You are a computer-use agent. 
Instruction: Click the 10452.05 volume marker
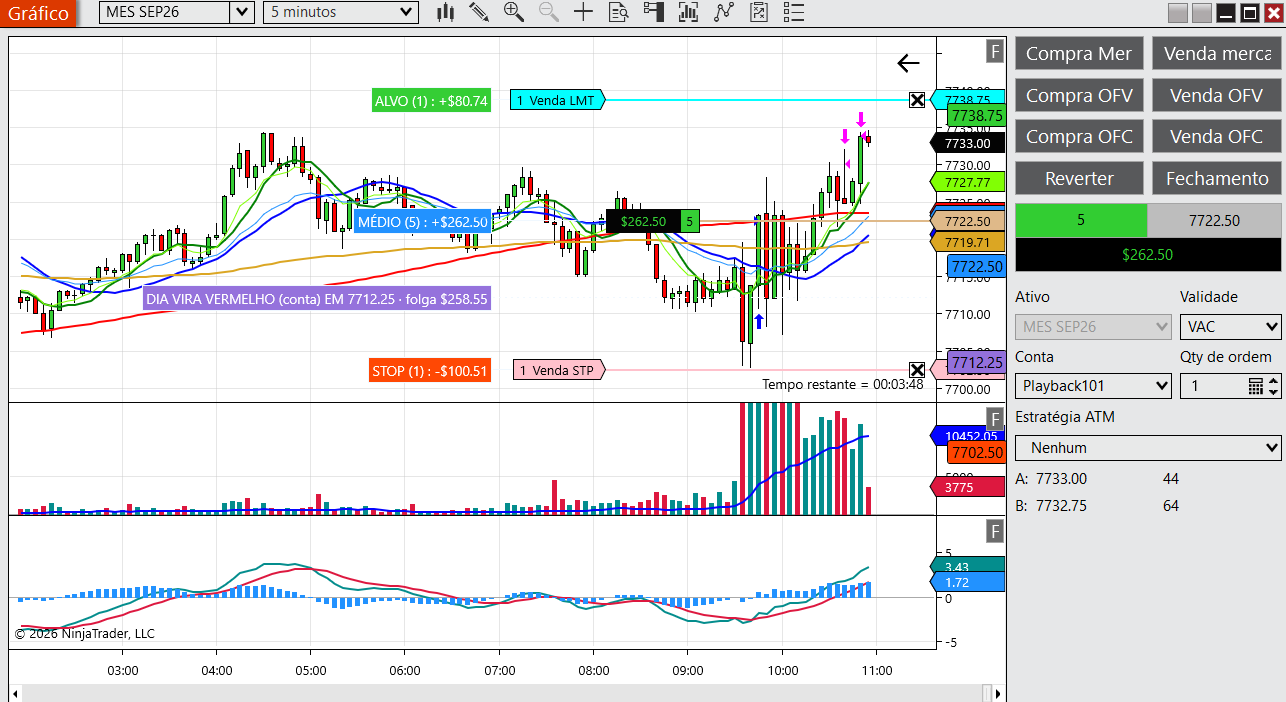[x=966, y=435]
